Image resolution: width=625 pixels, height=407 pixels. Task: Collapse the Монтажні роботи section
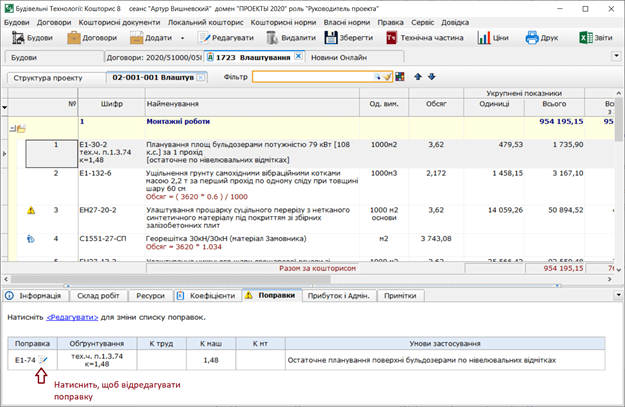[x=13, y=128]
